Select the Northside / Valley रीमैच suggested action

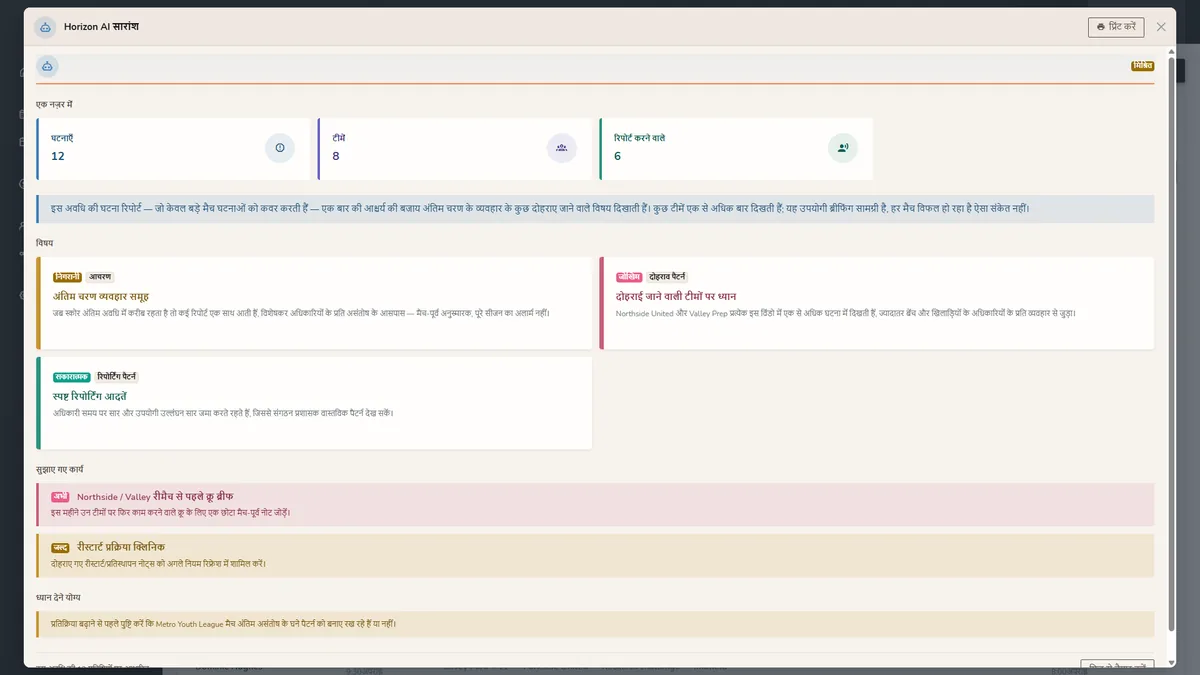(595, 504)
